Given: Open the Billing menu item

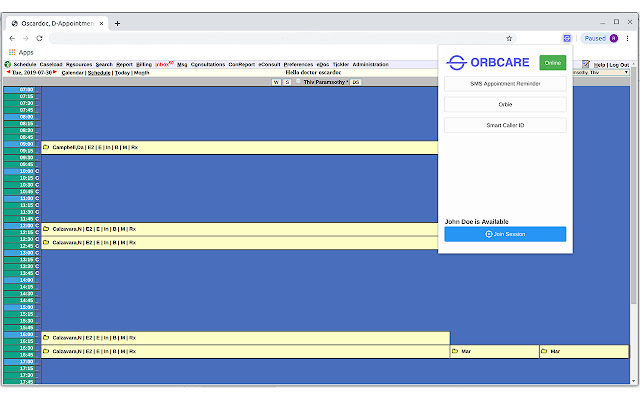Looking at the screenshot, I should [144, 64].
